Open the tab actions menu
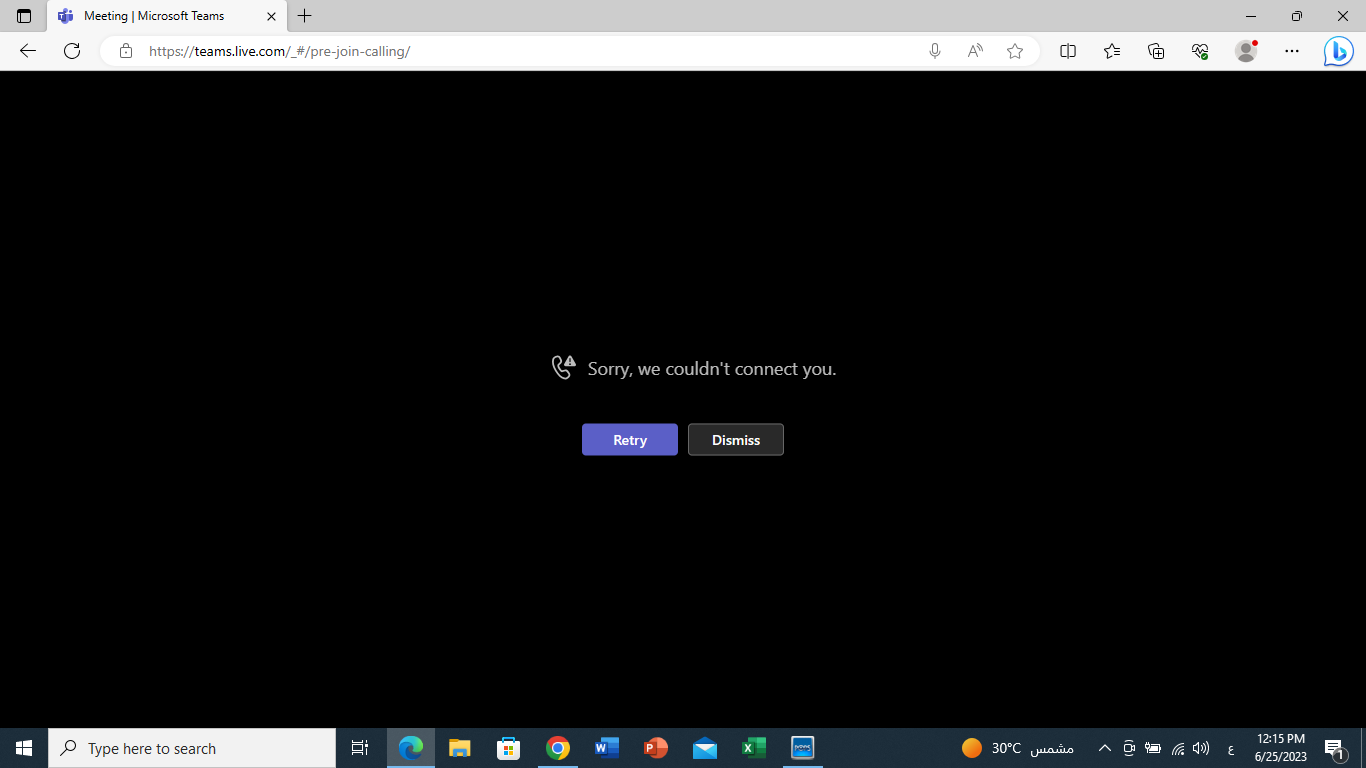Image resolution: width=1366 pixels, height=768 pixels. 24,16
